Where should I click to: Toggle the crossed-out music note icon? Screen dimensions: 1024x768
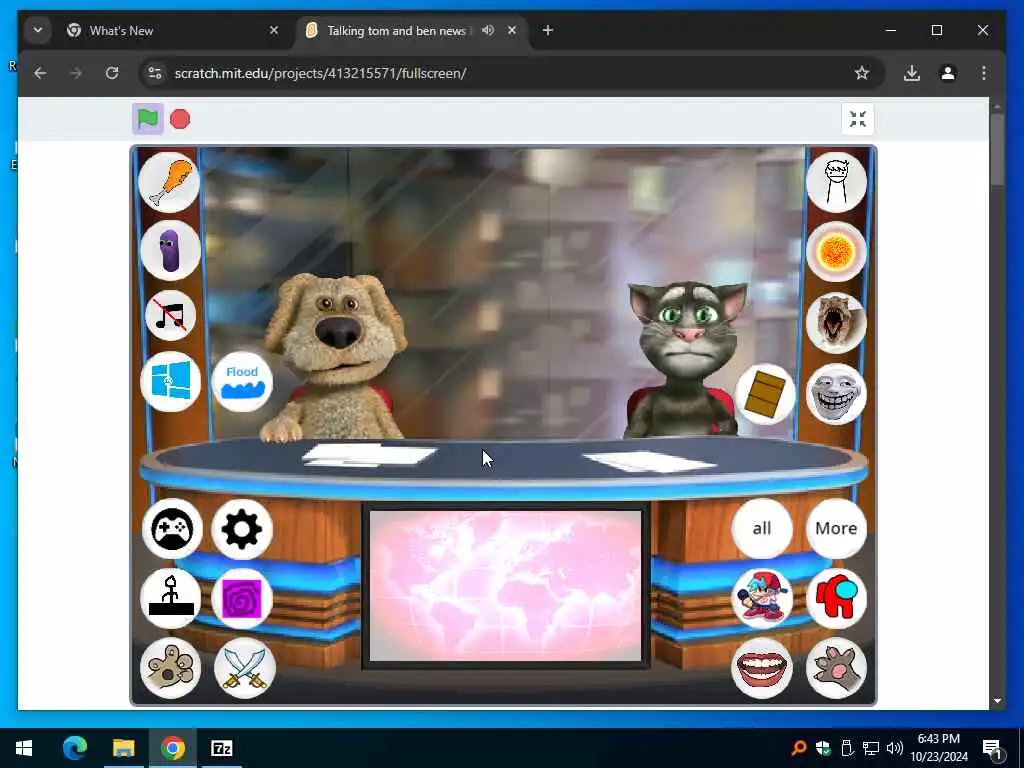[x=170, y=316]
